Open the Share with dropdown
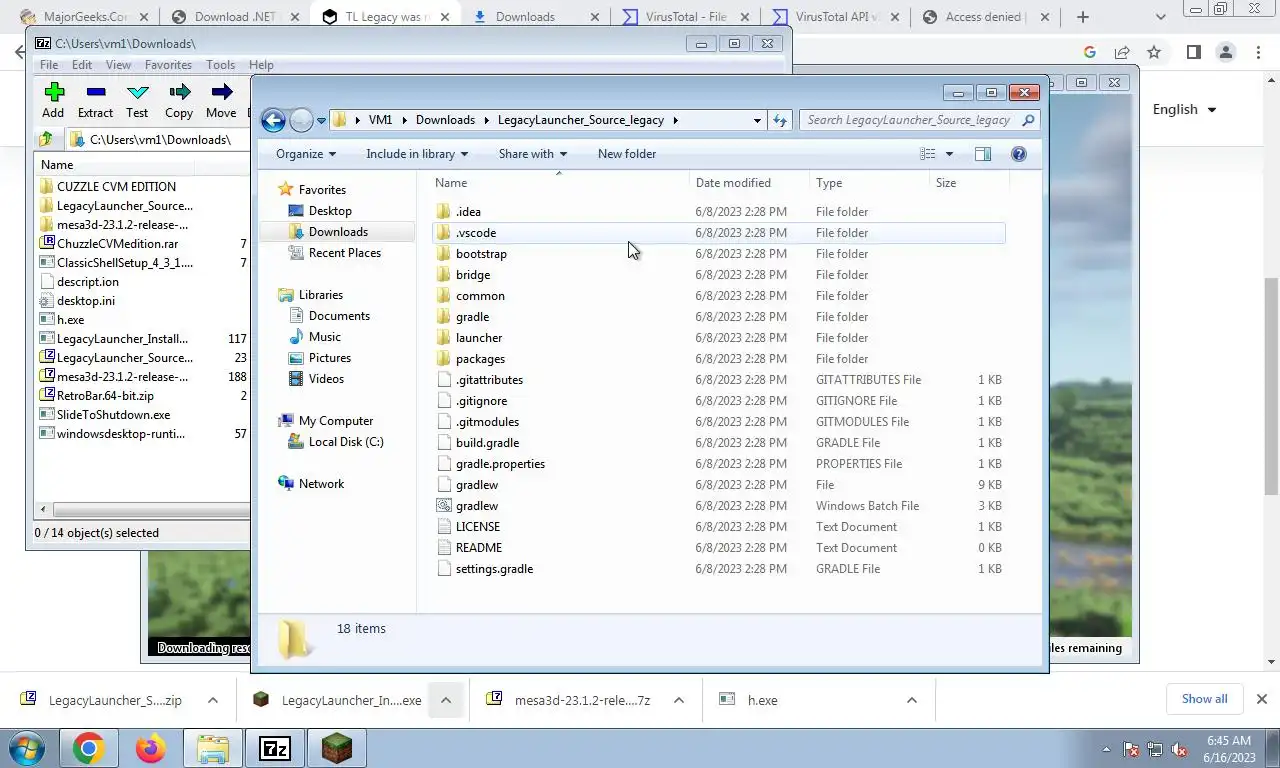Viewport: 1280px width, 768px height. coord(533,154)
